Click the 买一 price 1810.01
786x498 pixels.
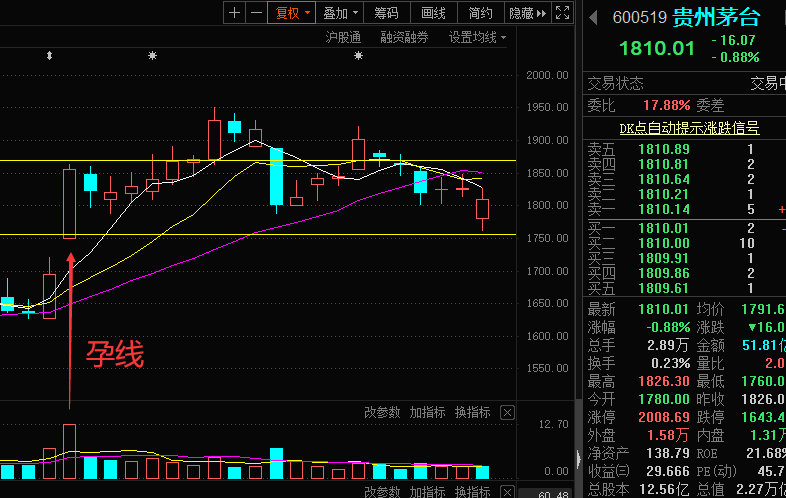click(x=664, y=229)
